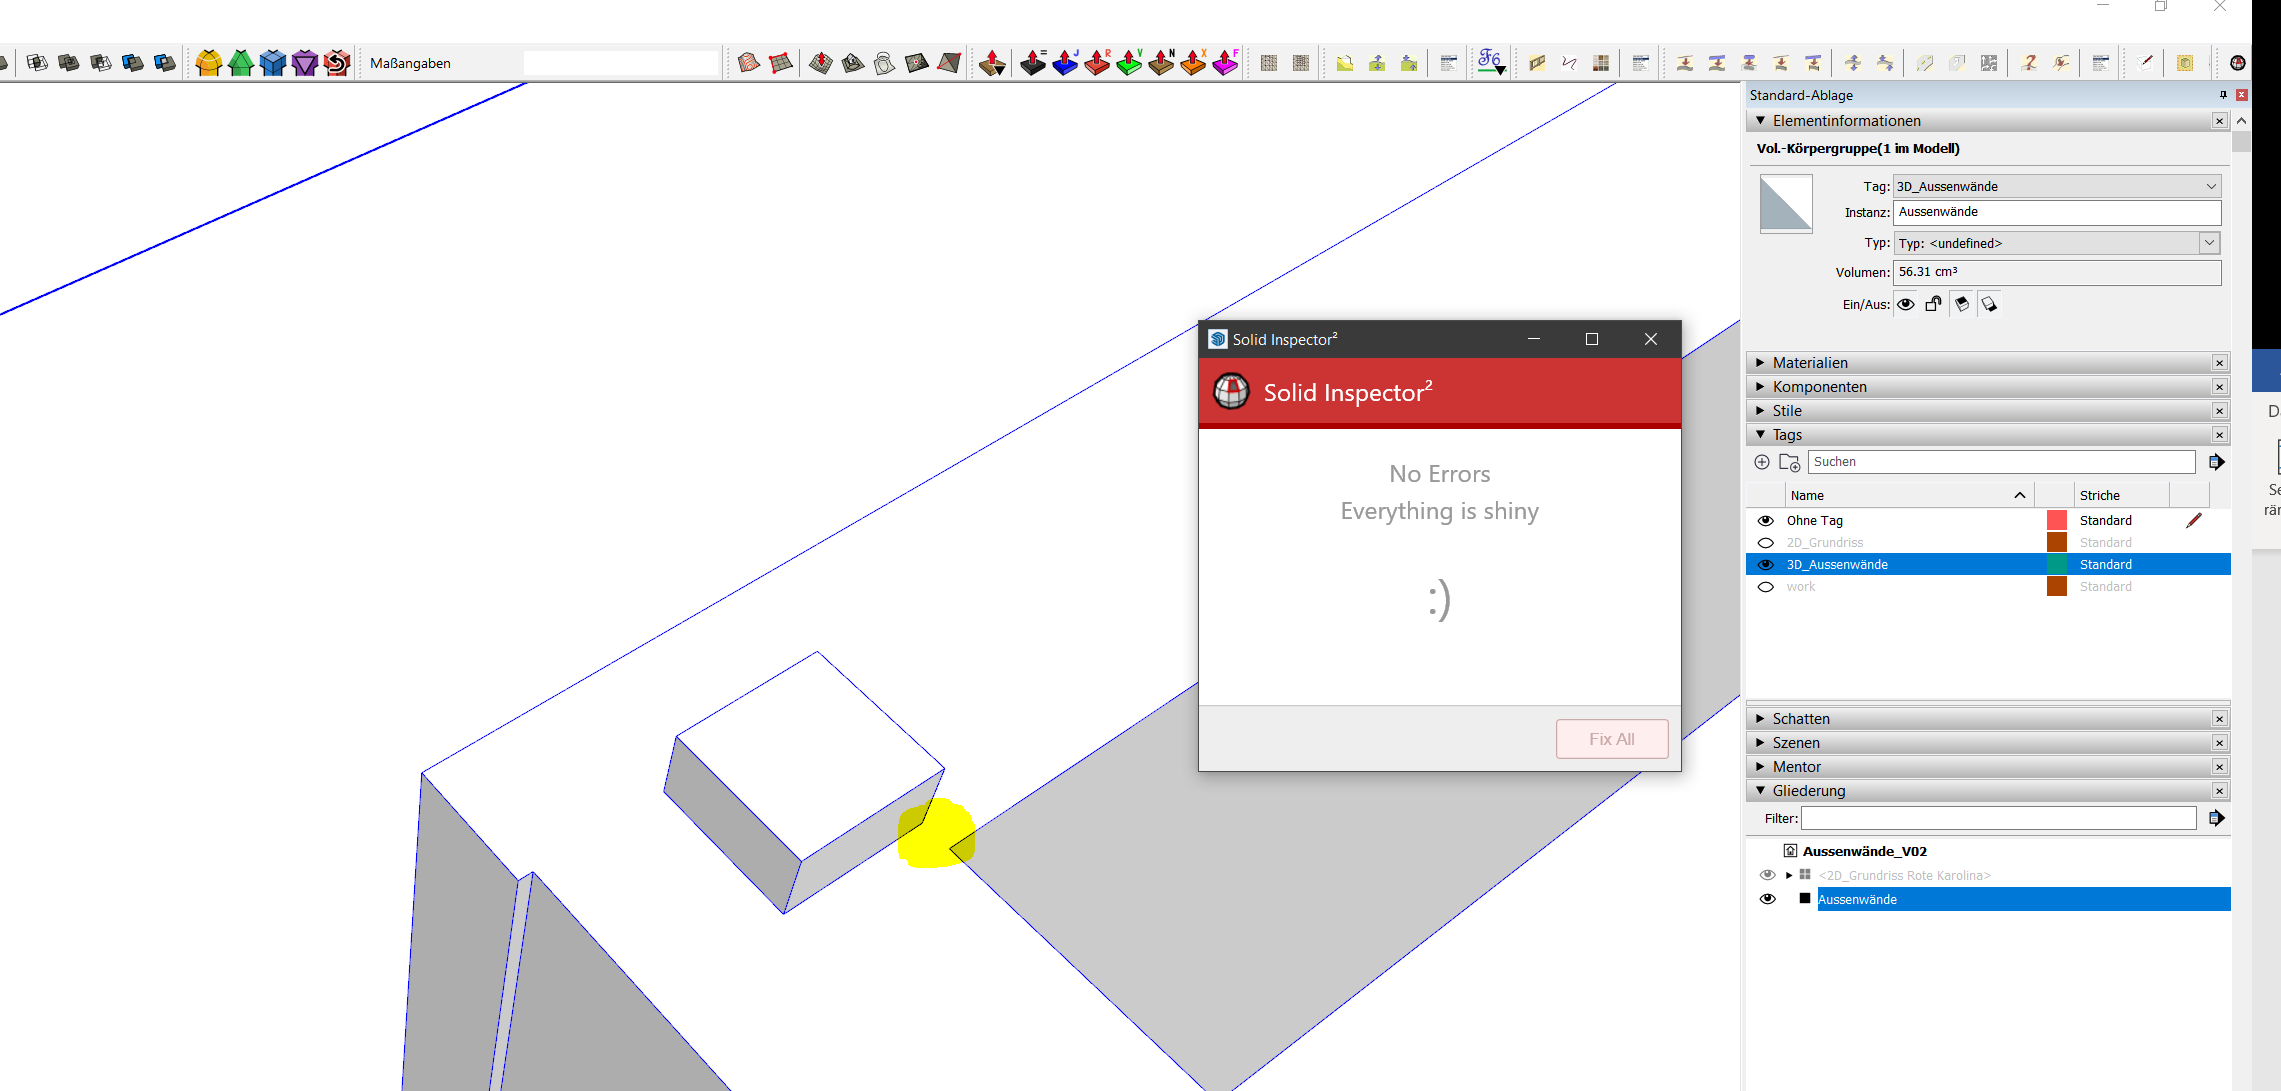Screen dimensions: 2281x1091
Task: Hide Aussenwände group in Gliederung outliner
Action: click(x=1767, y=899)
